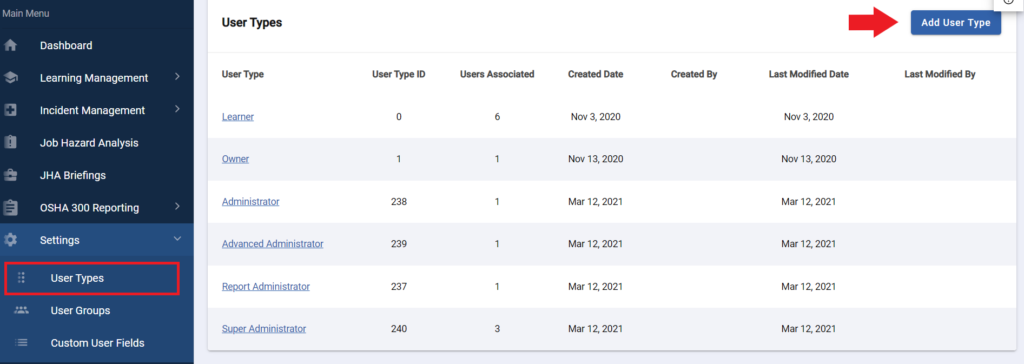Screen dimensions: 1024x364
Task: Click the Main Menu label
Action: click(x=25, y=13)
